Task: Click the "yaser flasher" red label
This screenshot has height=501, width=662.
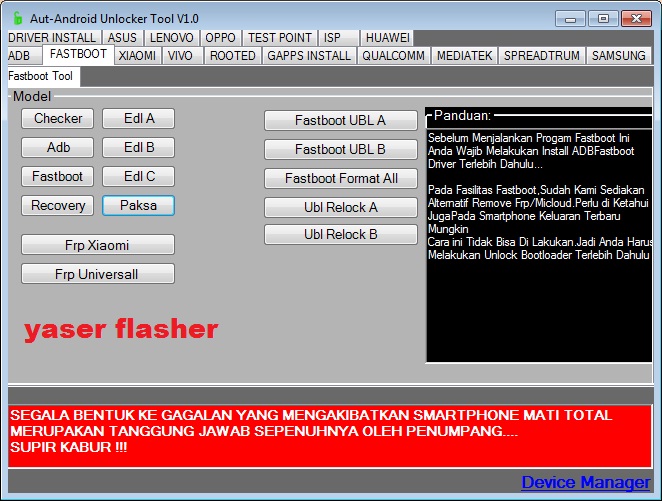Action: click(x=121, y=329)
